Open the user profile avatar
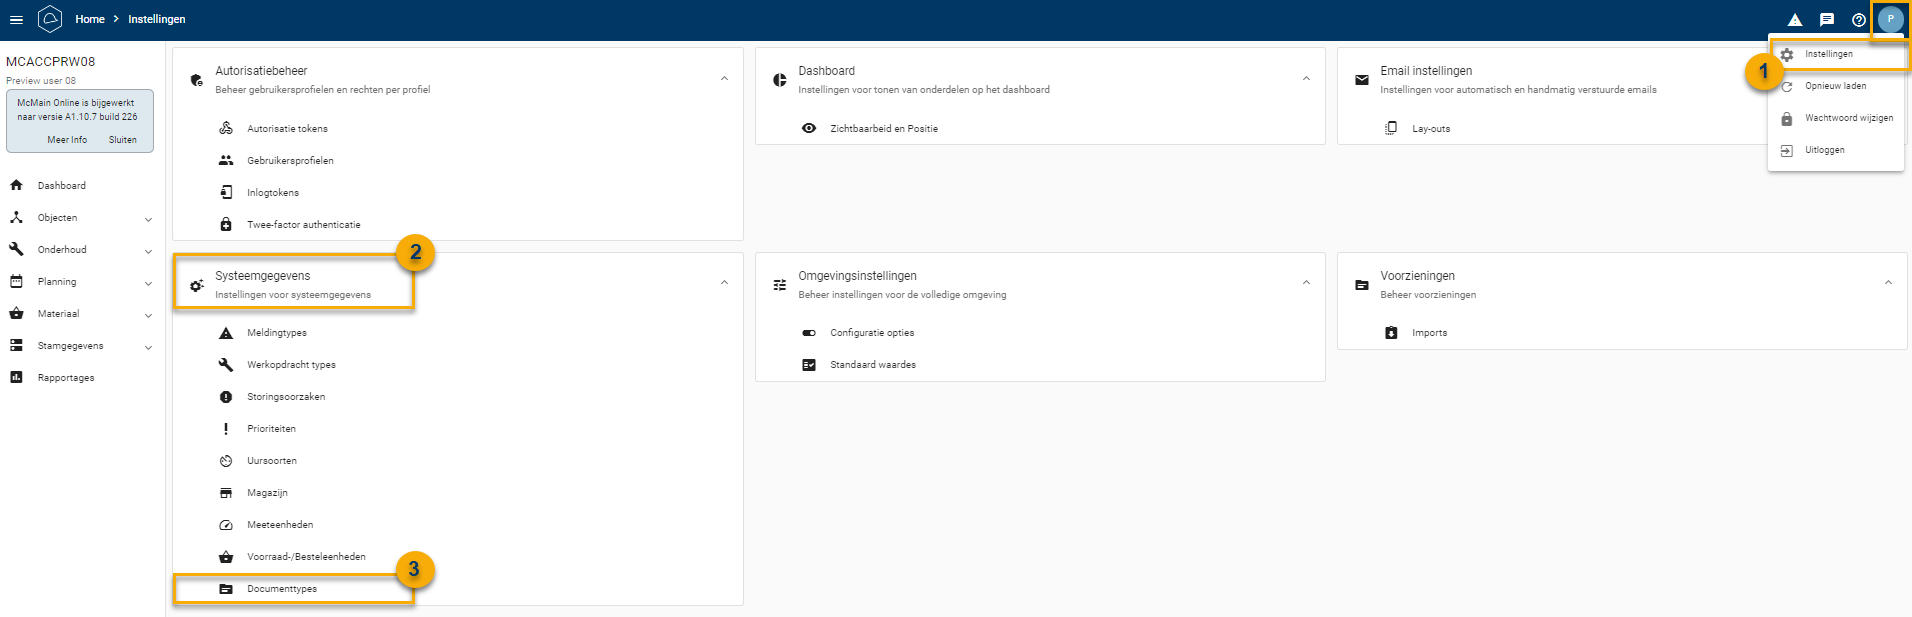 tap(1890, 19)
